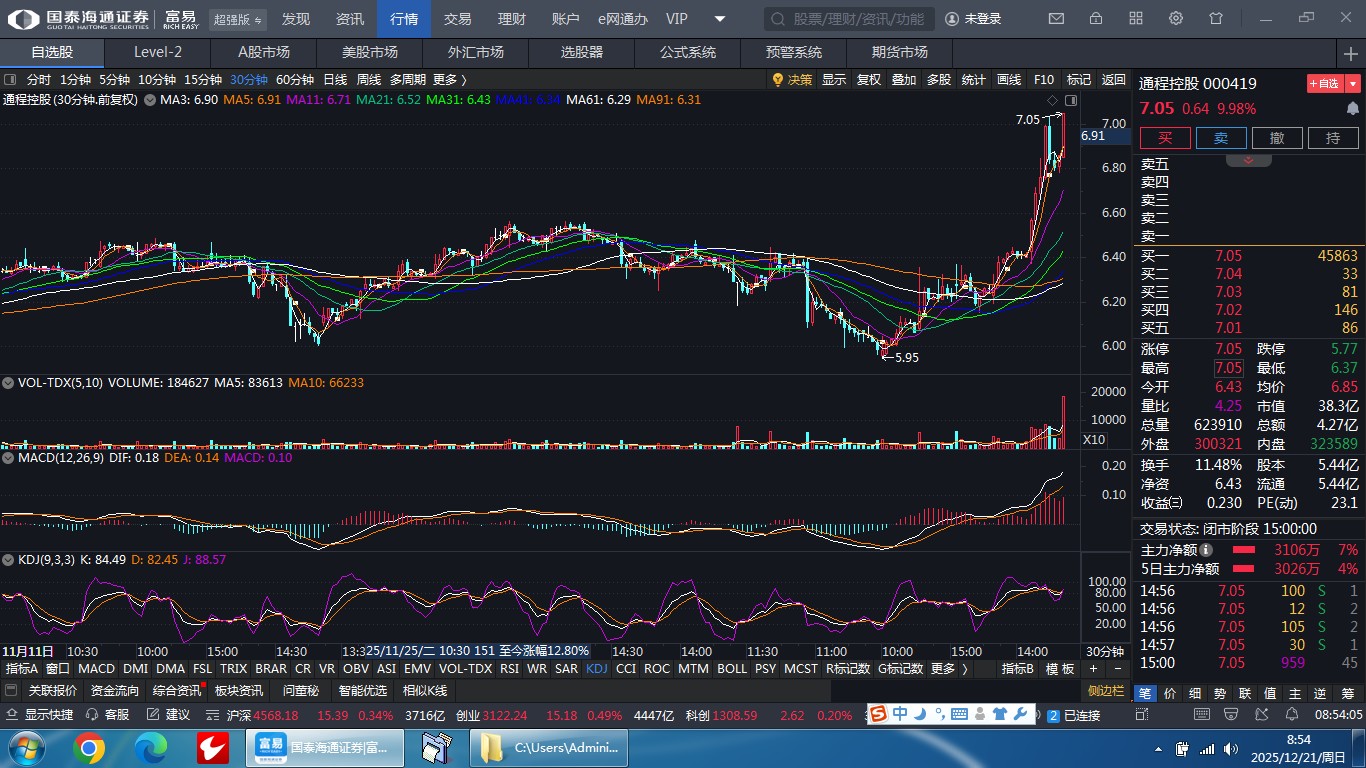Image resolution: width=1366 pixels, height=768 pixels.
Task: Click the 卖 sell button
Action: click(x=1221, y=138)
